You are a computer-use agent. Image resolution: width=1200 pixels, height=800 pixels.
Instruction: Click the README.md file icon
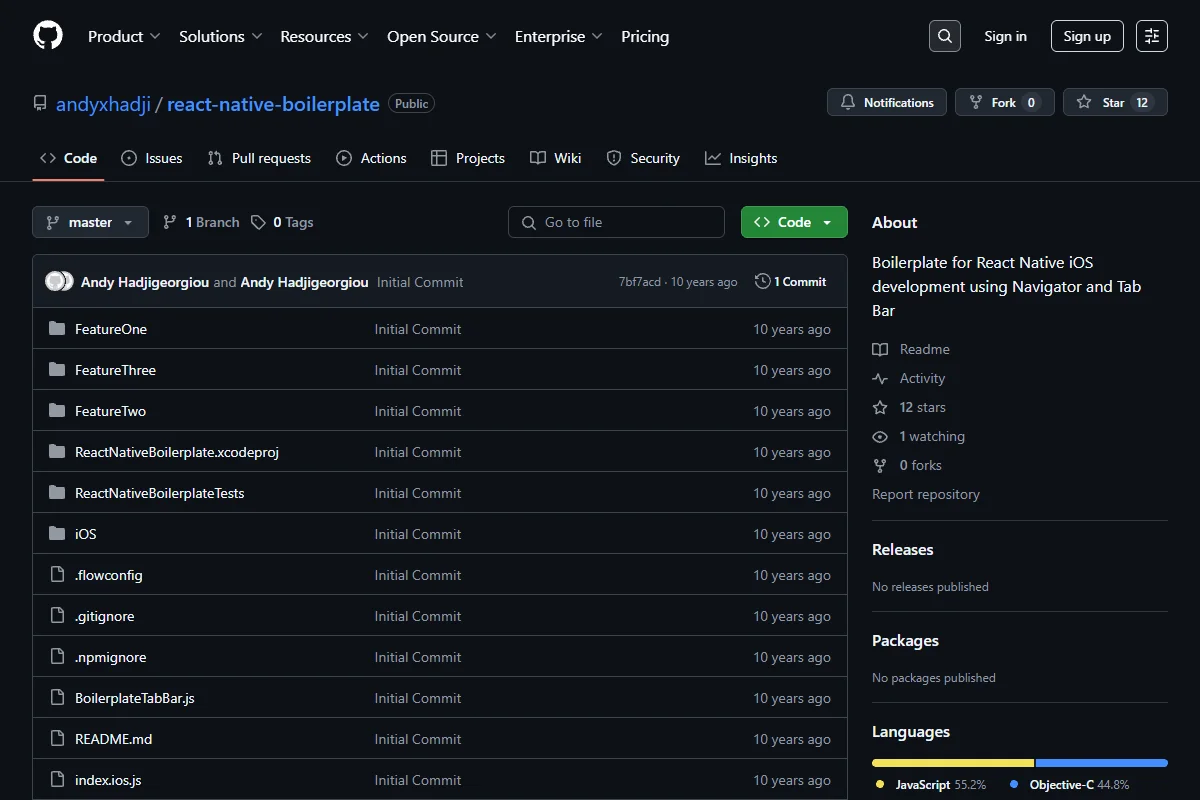click(57, 739)
